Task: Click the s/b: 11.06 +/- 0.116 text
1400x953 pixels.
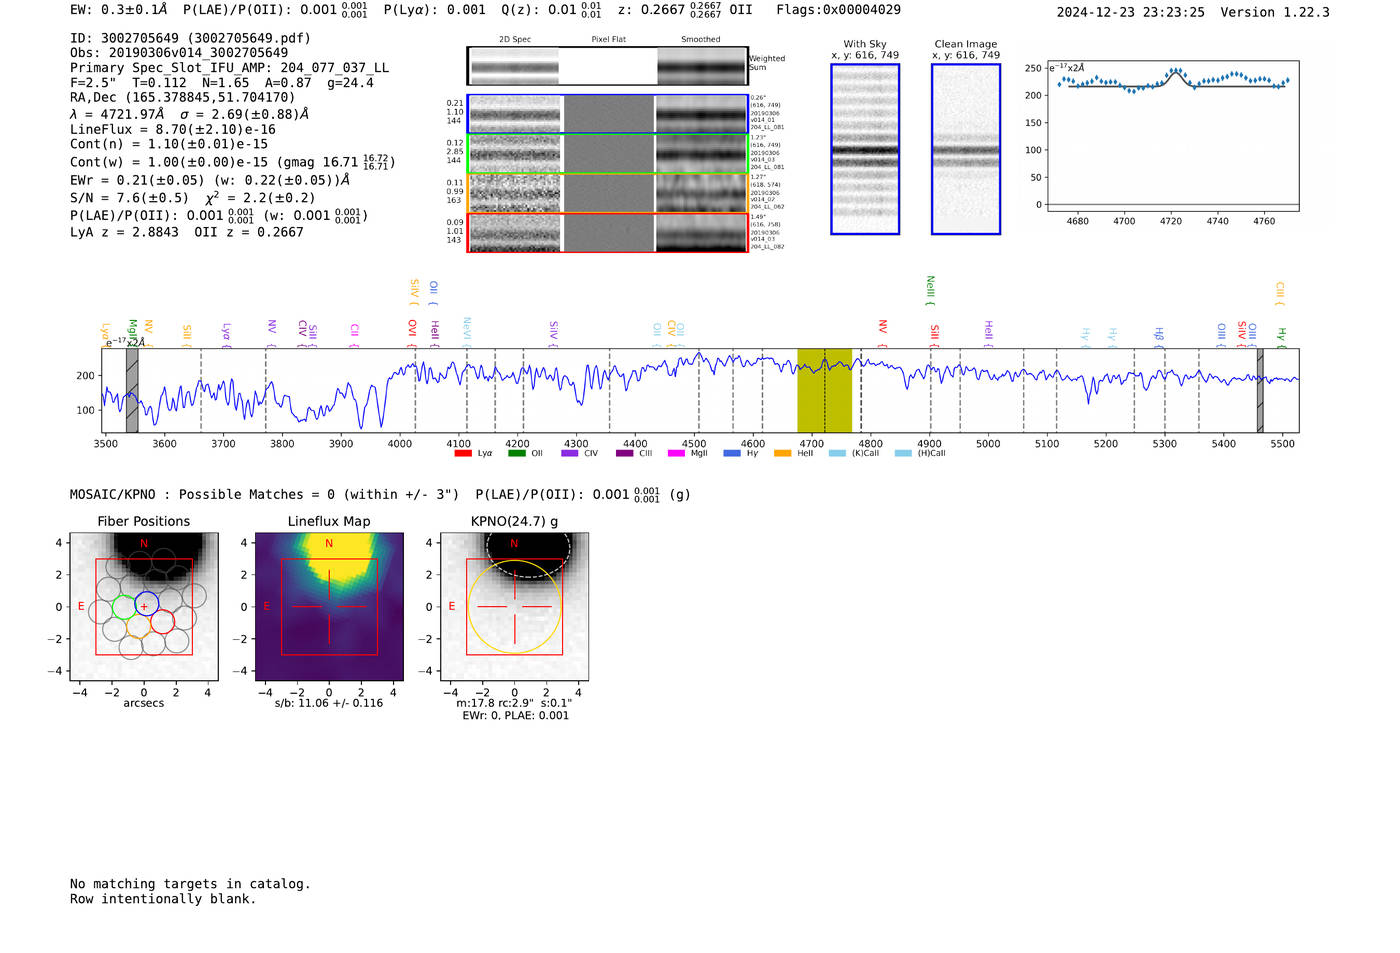Action: point(329,703)
